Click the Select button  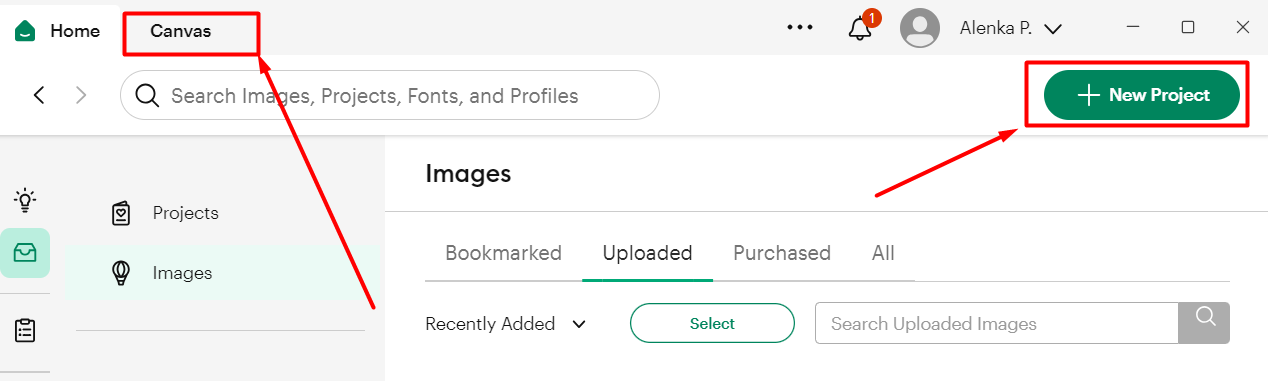pos(712,324)
